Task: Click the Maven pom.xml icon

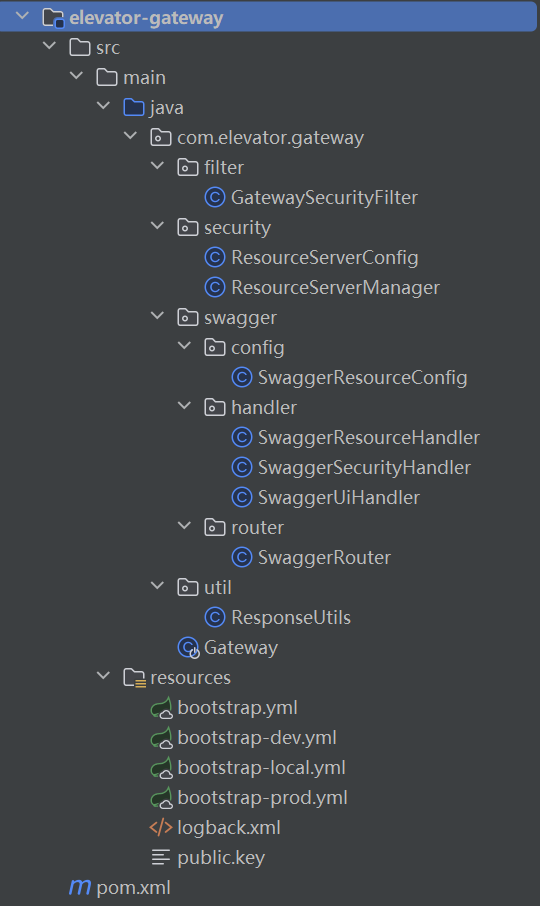Action: click(x=80, y=888)
